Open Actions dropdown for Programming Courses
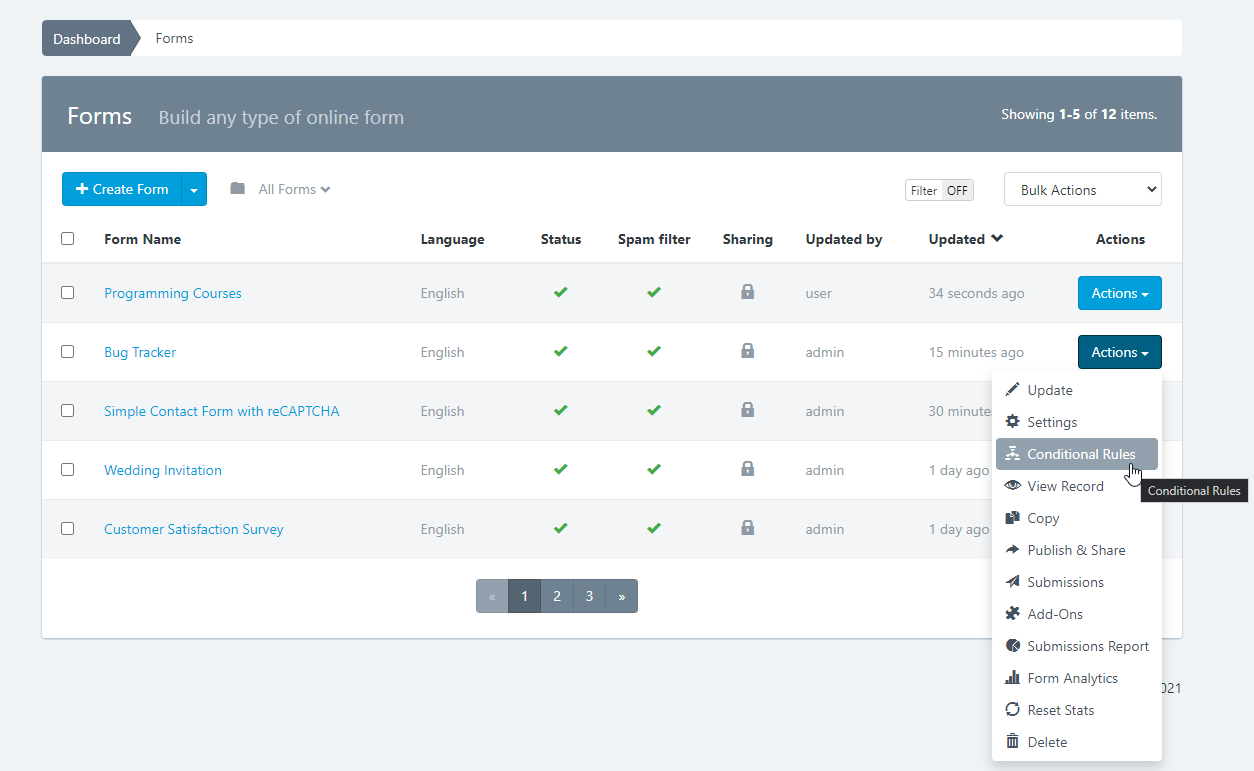This screenshot has height=771, width=1254. pyautogui.click(x=1119, y=293)
